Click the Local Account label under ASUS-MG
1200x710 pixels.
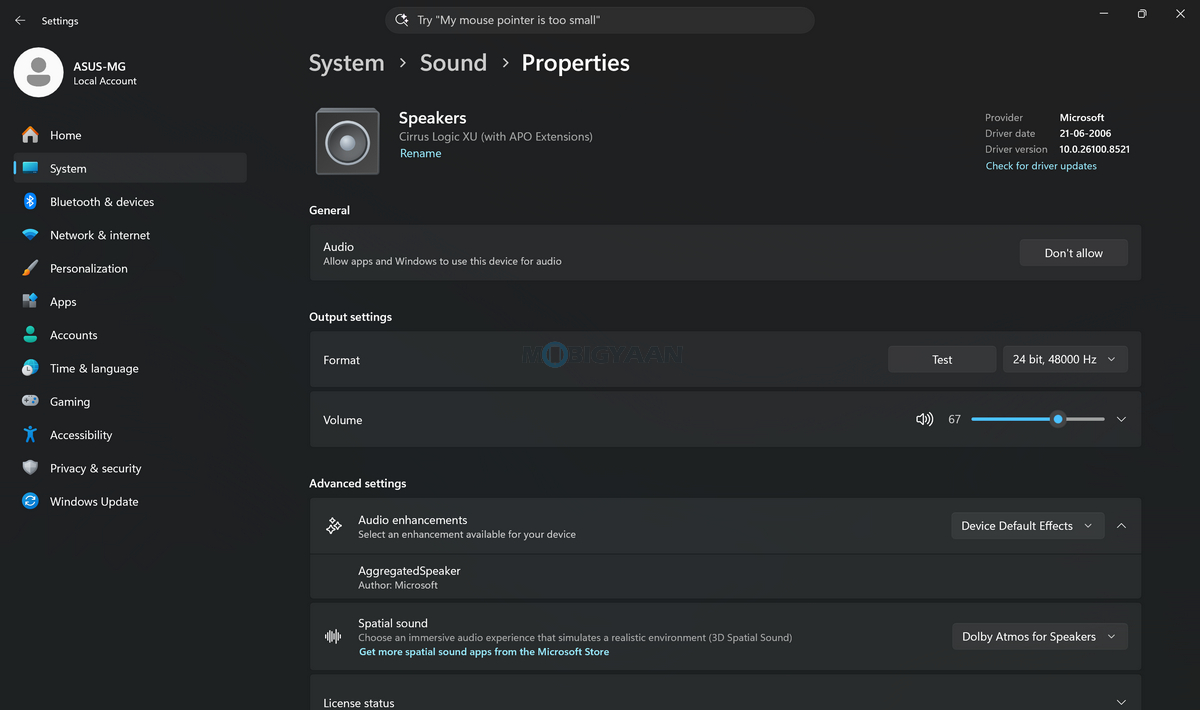point(105,81)
